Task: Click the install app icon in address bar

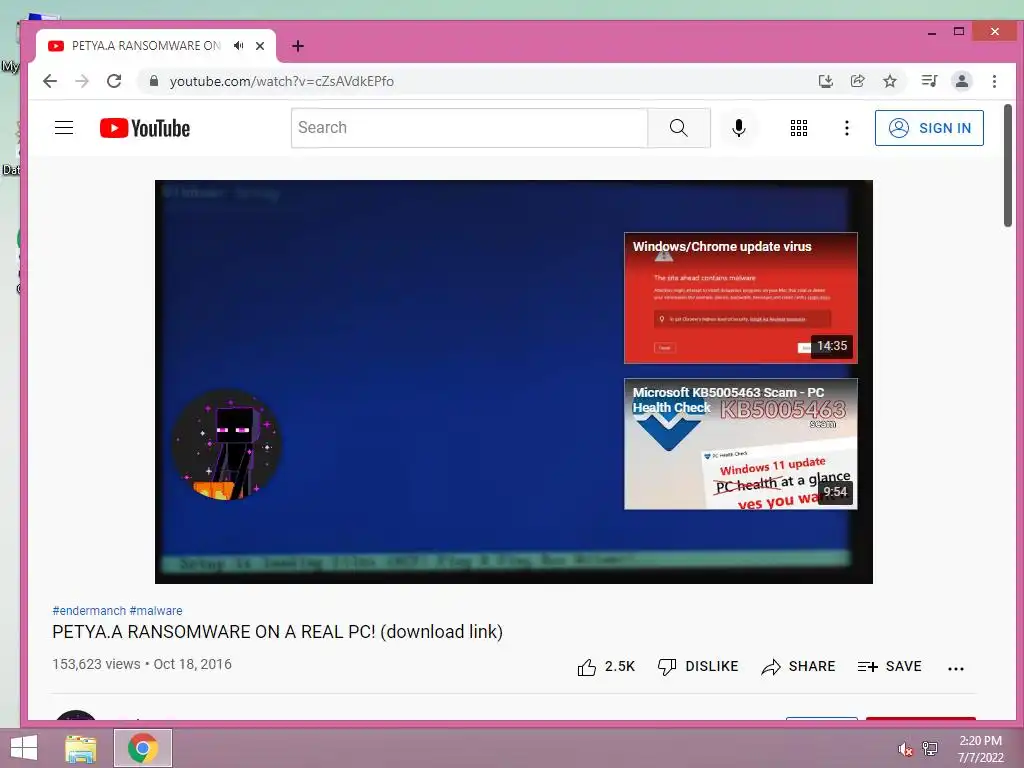Action: 825,81
